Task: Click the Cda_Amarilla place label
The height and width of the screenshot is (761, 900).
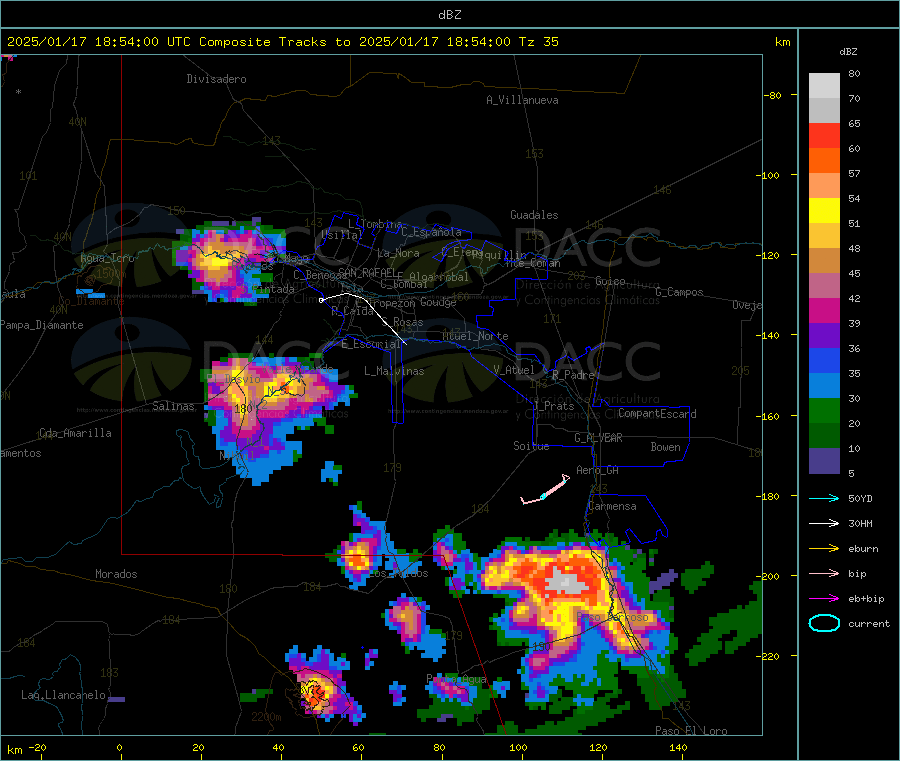Action: pyautogui.click(x=75, y=433)
